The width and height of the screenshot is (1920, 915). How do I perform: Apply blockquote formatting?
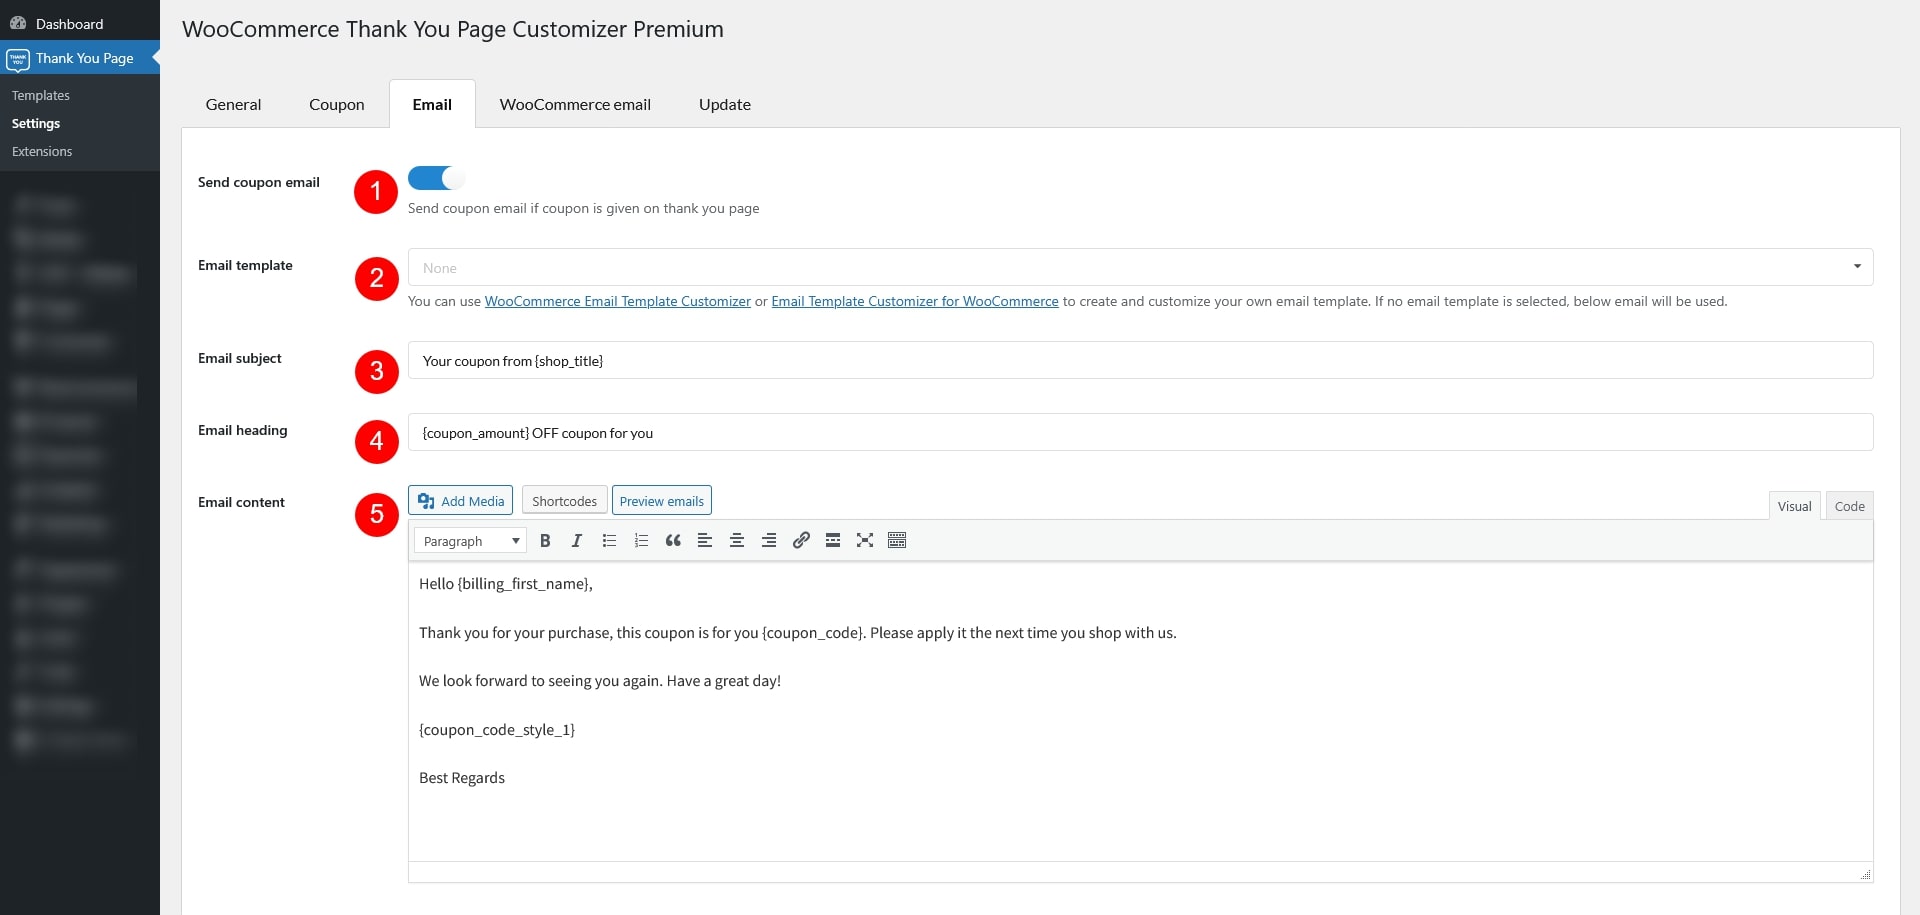pos(673,541)
